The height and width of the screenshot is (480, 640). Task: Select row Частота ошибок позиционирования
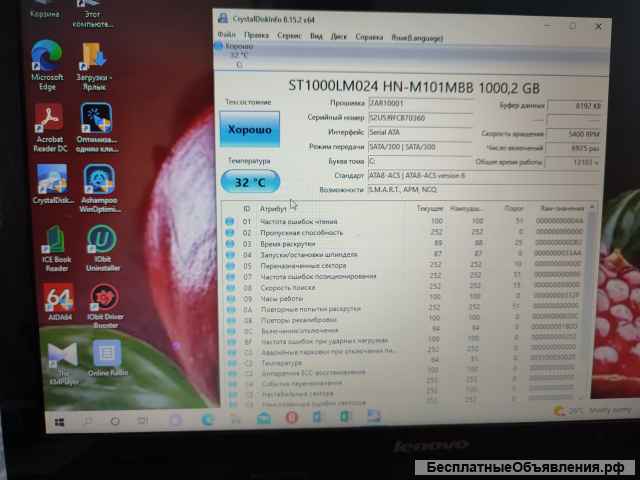(405, 276)
